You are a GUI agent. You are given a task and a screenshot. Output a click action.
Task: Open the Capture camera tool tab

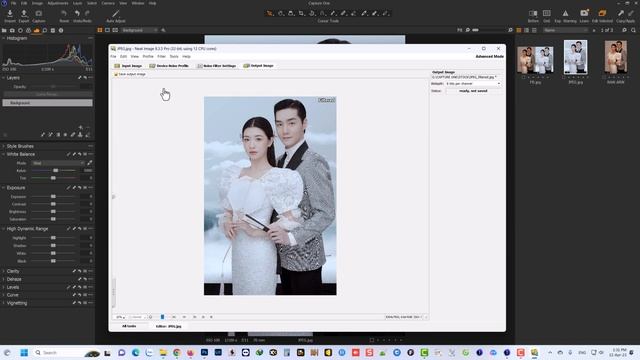tap(12, 30)
